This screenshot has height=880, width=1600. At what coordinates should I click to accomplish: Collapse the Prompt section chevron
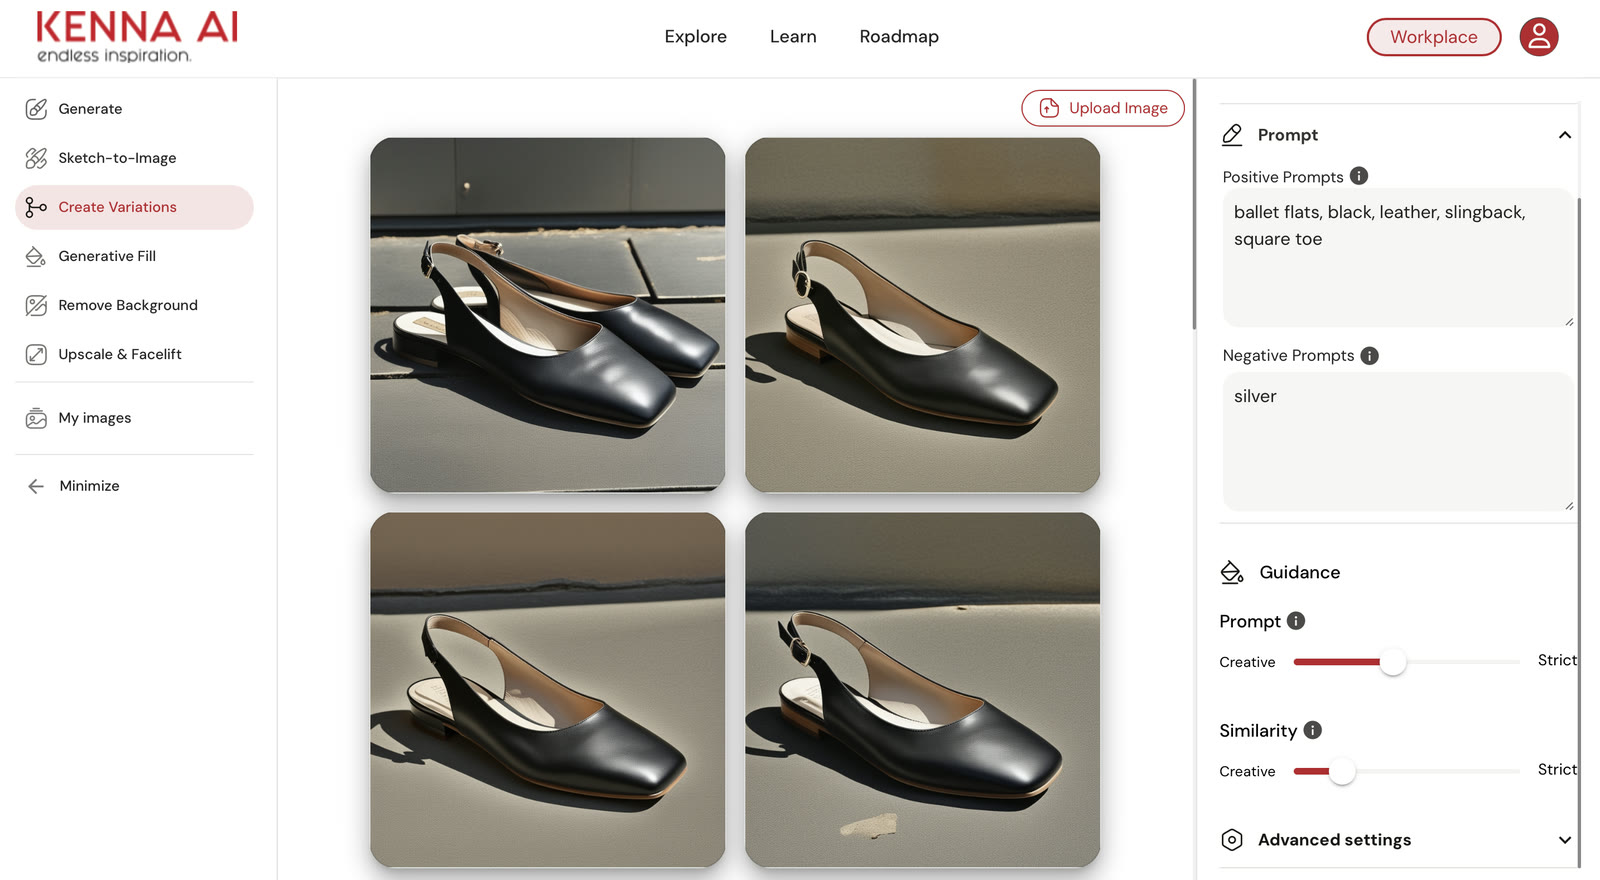1565,135
